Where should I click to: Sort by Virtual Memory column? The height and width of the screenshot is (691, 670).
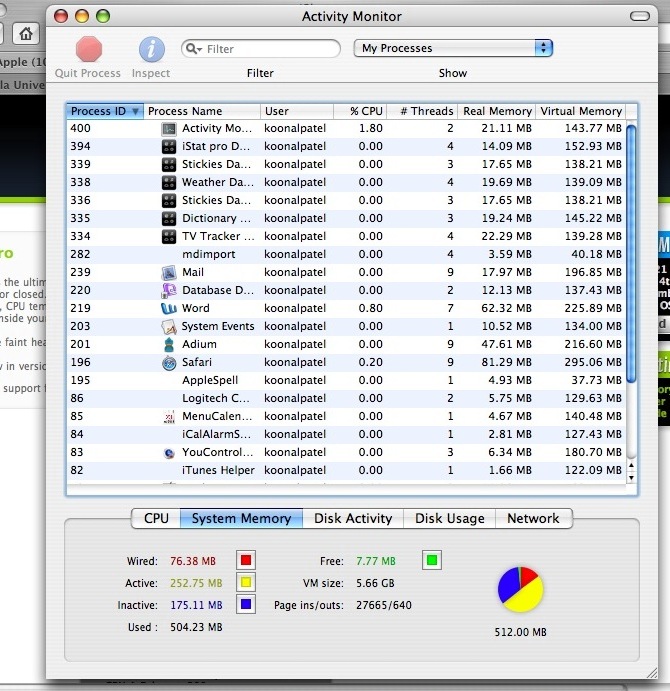pos(581,111)
